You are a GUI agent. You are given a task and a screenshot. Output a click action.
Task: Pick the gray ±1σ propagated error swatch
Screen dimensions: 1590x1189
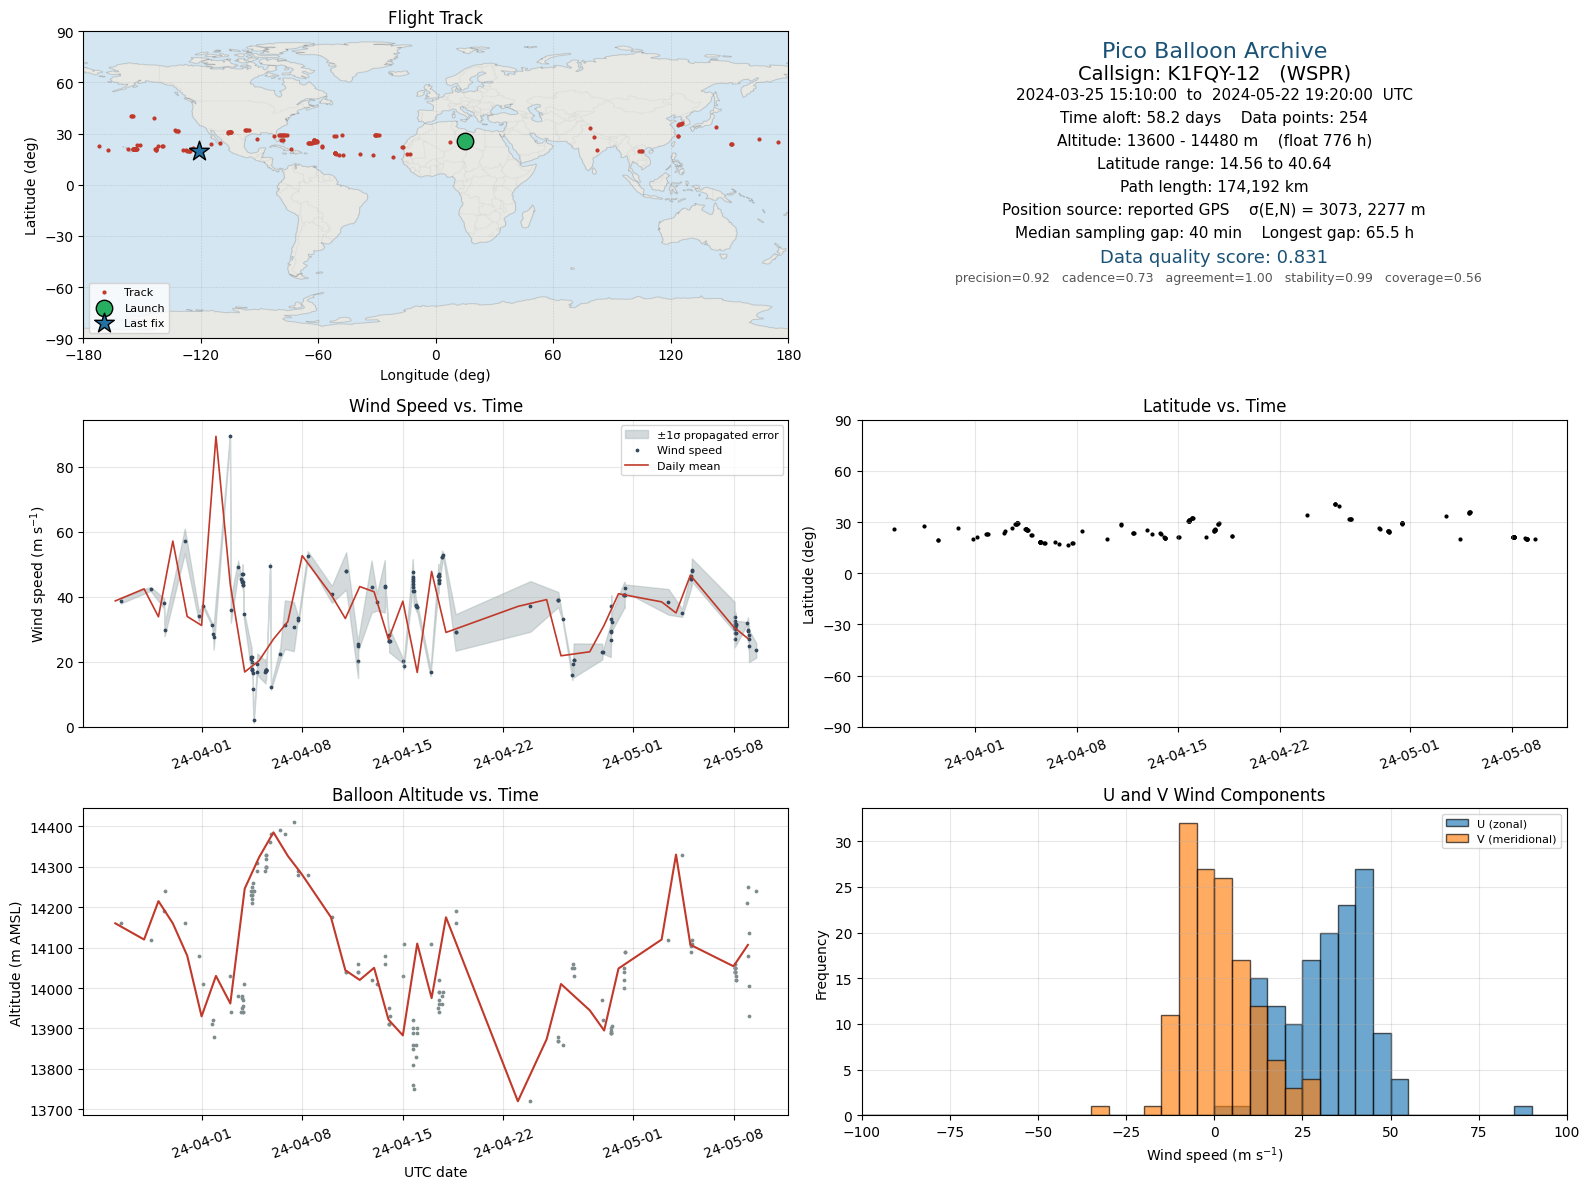pyautogui.click(x=637, y=435)
